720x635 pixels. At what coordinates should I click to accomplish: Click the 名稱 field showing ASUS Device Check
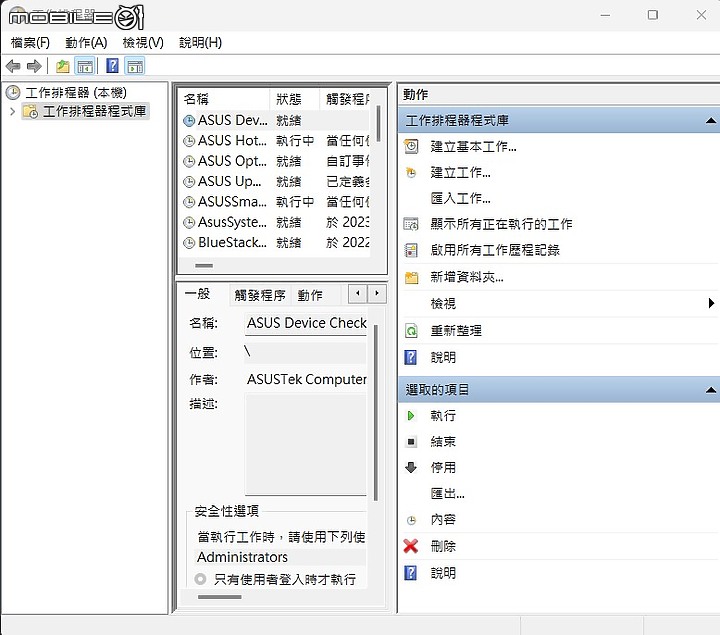[x=306, y=323]
